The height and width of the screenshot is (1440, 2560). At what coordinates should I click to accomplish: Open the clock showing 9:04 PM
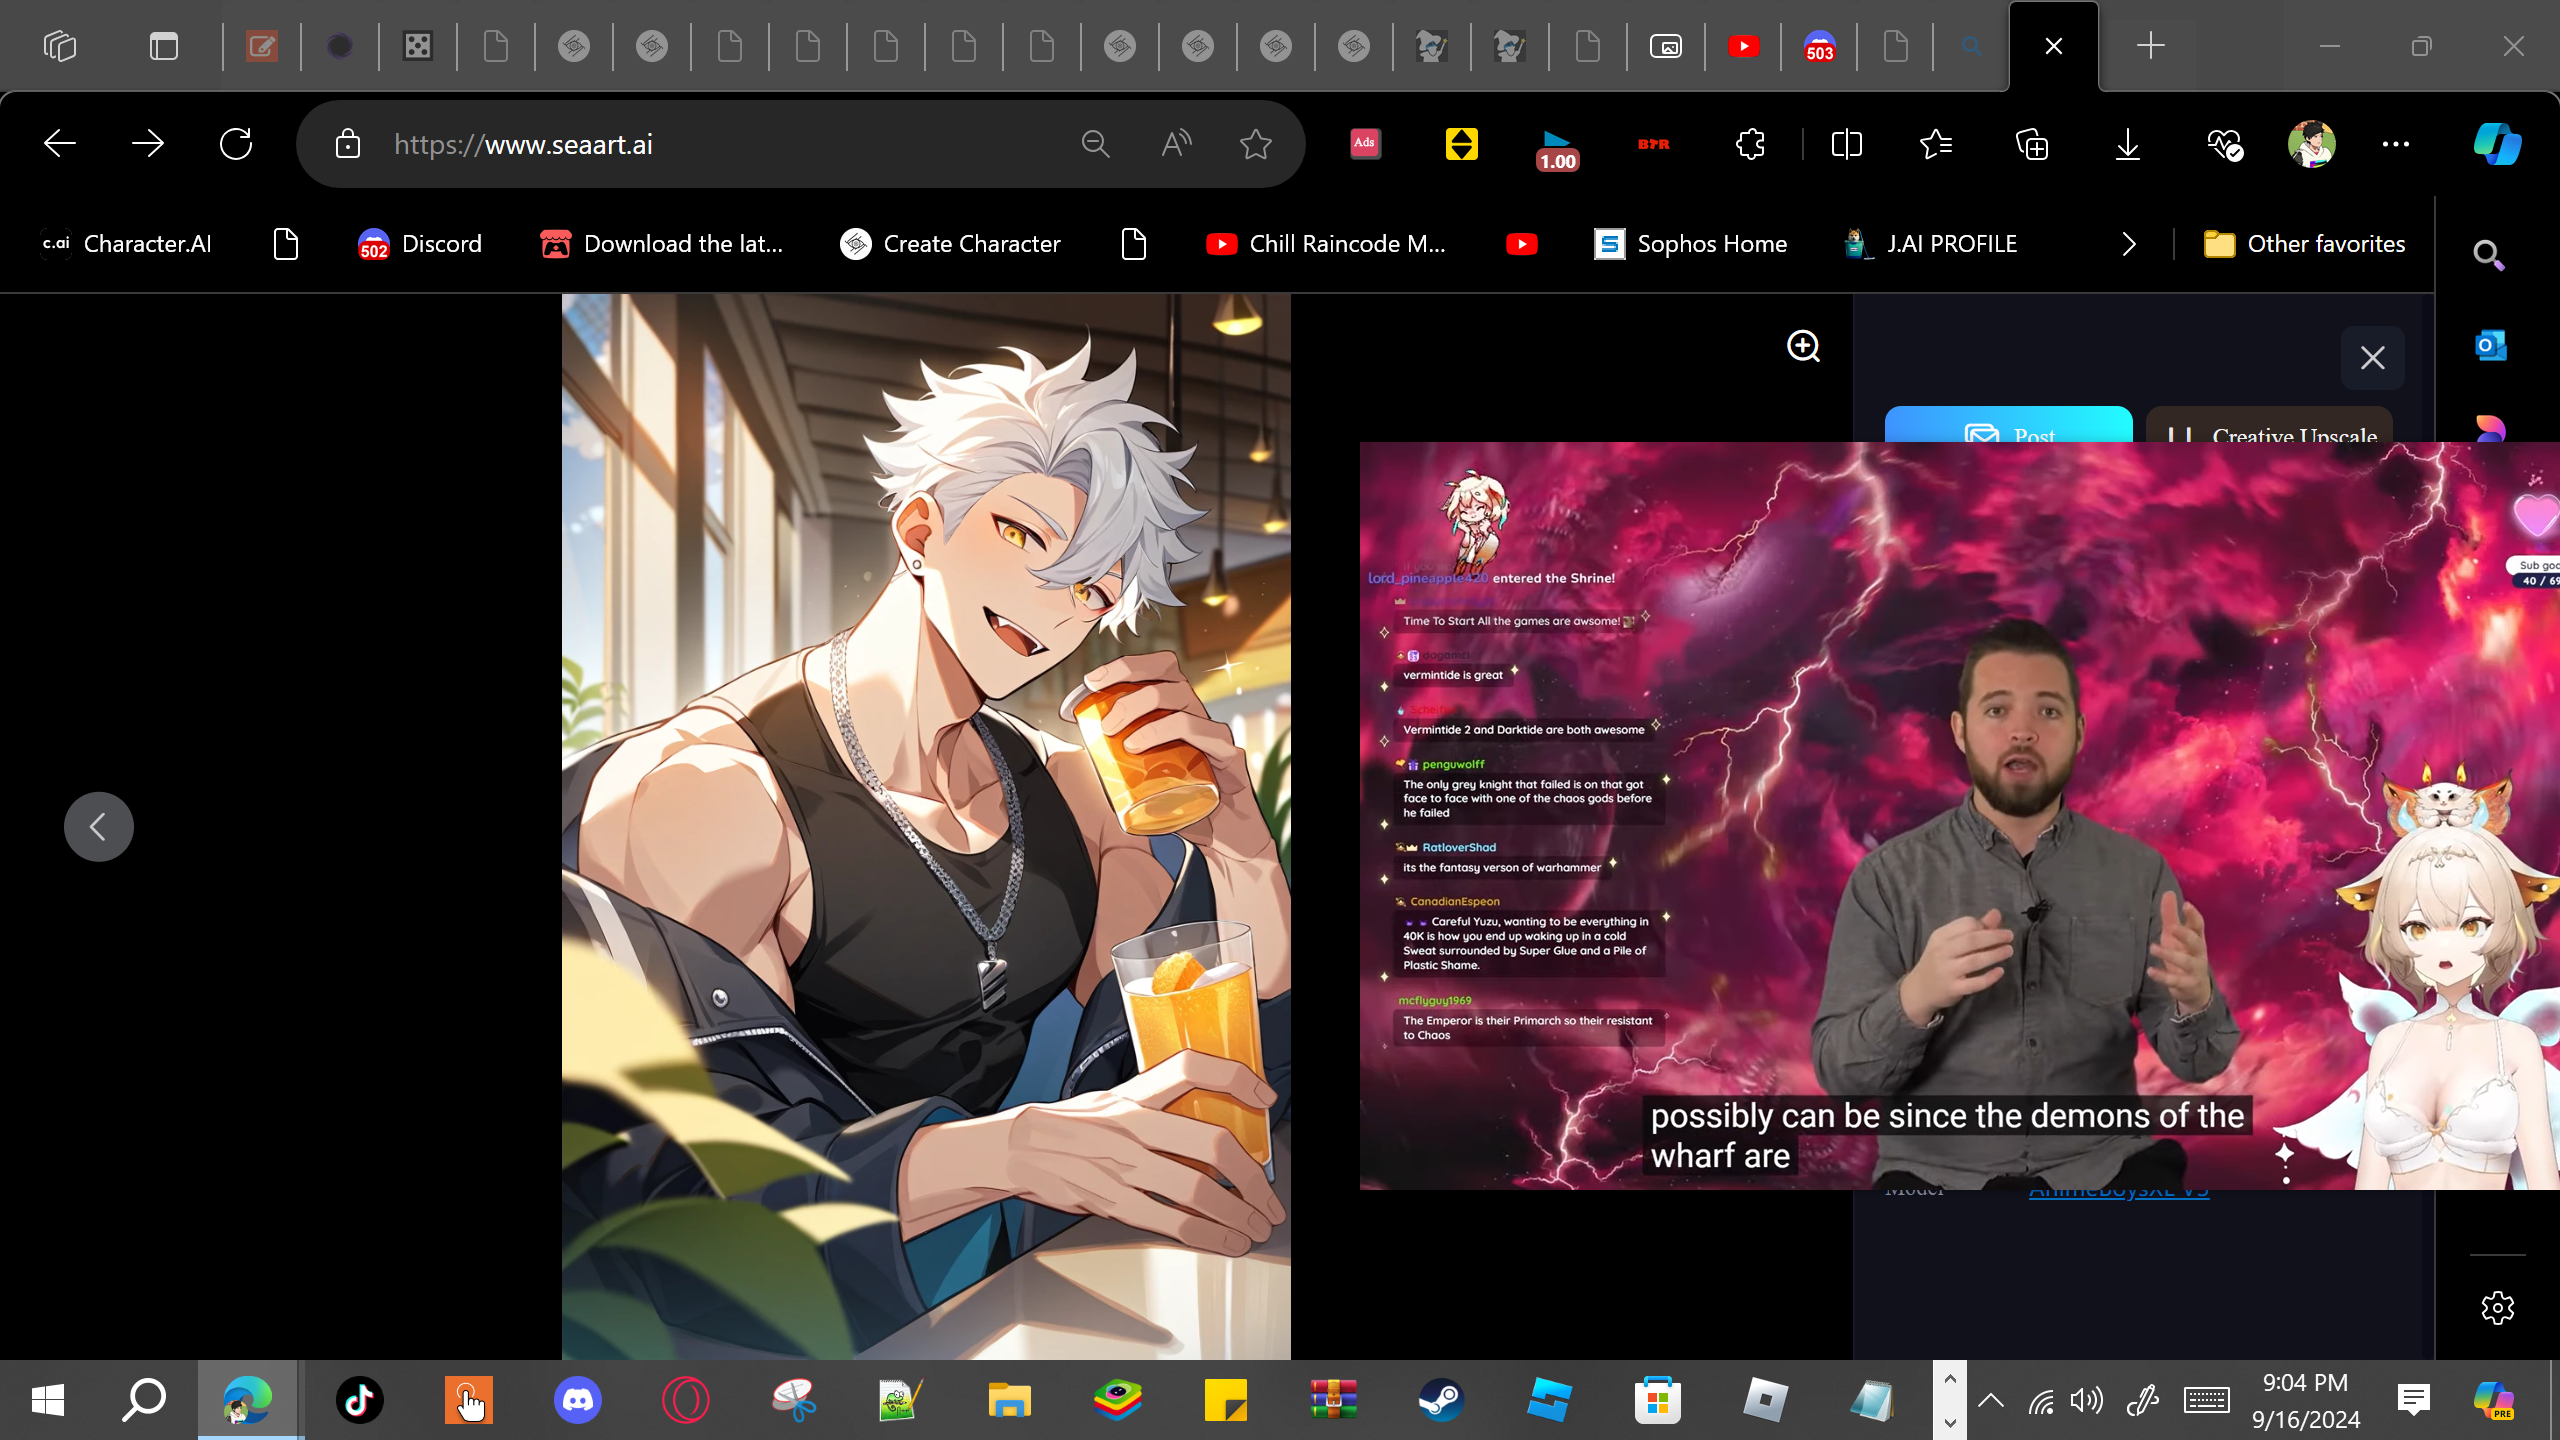[2306, 1400]
